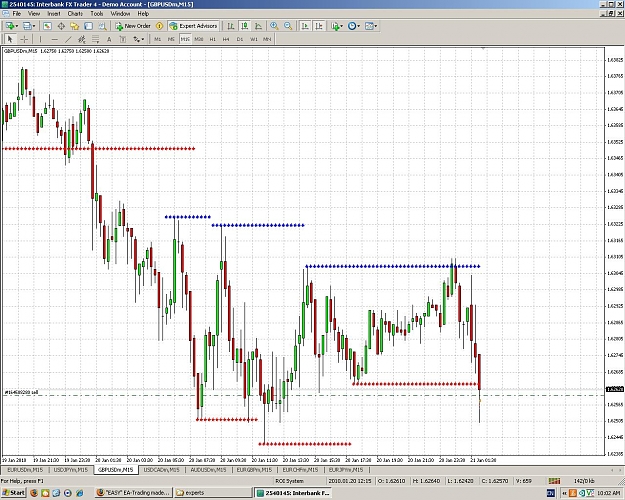Toggle the Terminal window icon

pos(88,26)
